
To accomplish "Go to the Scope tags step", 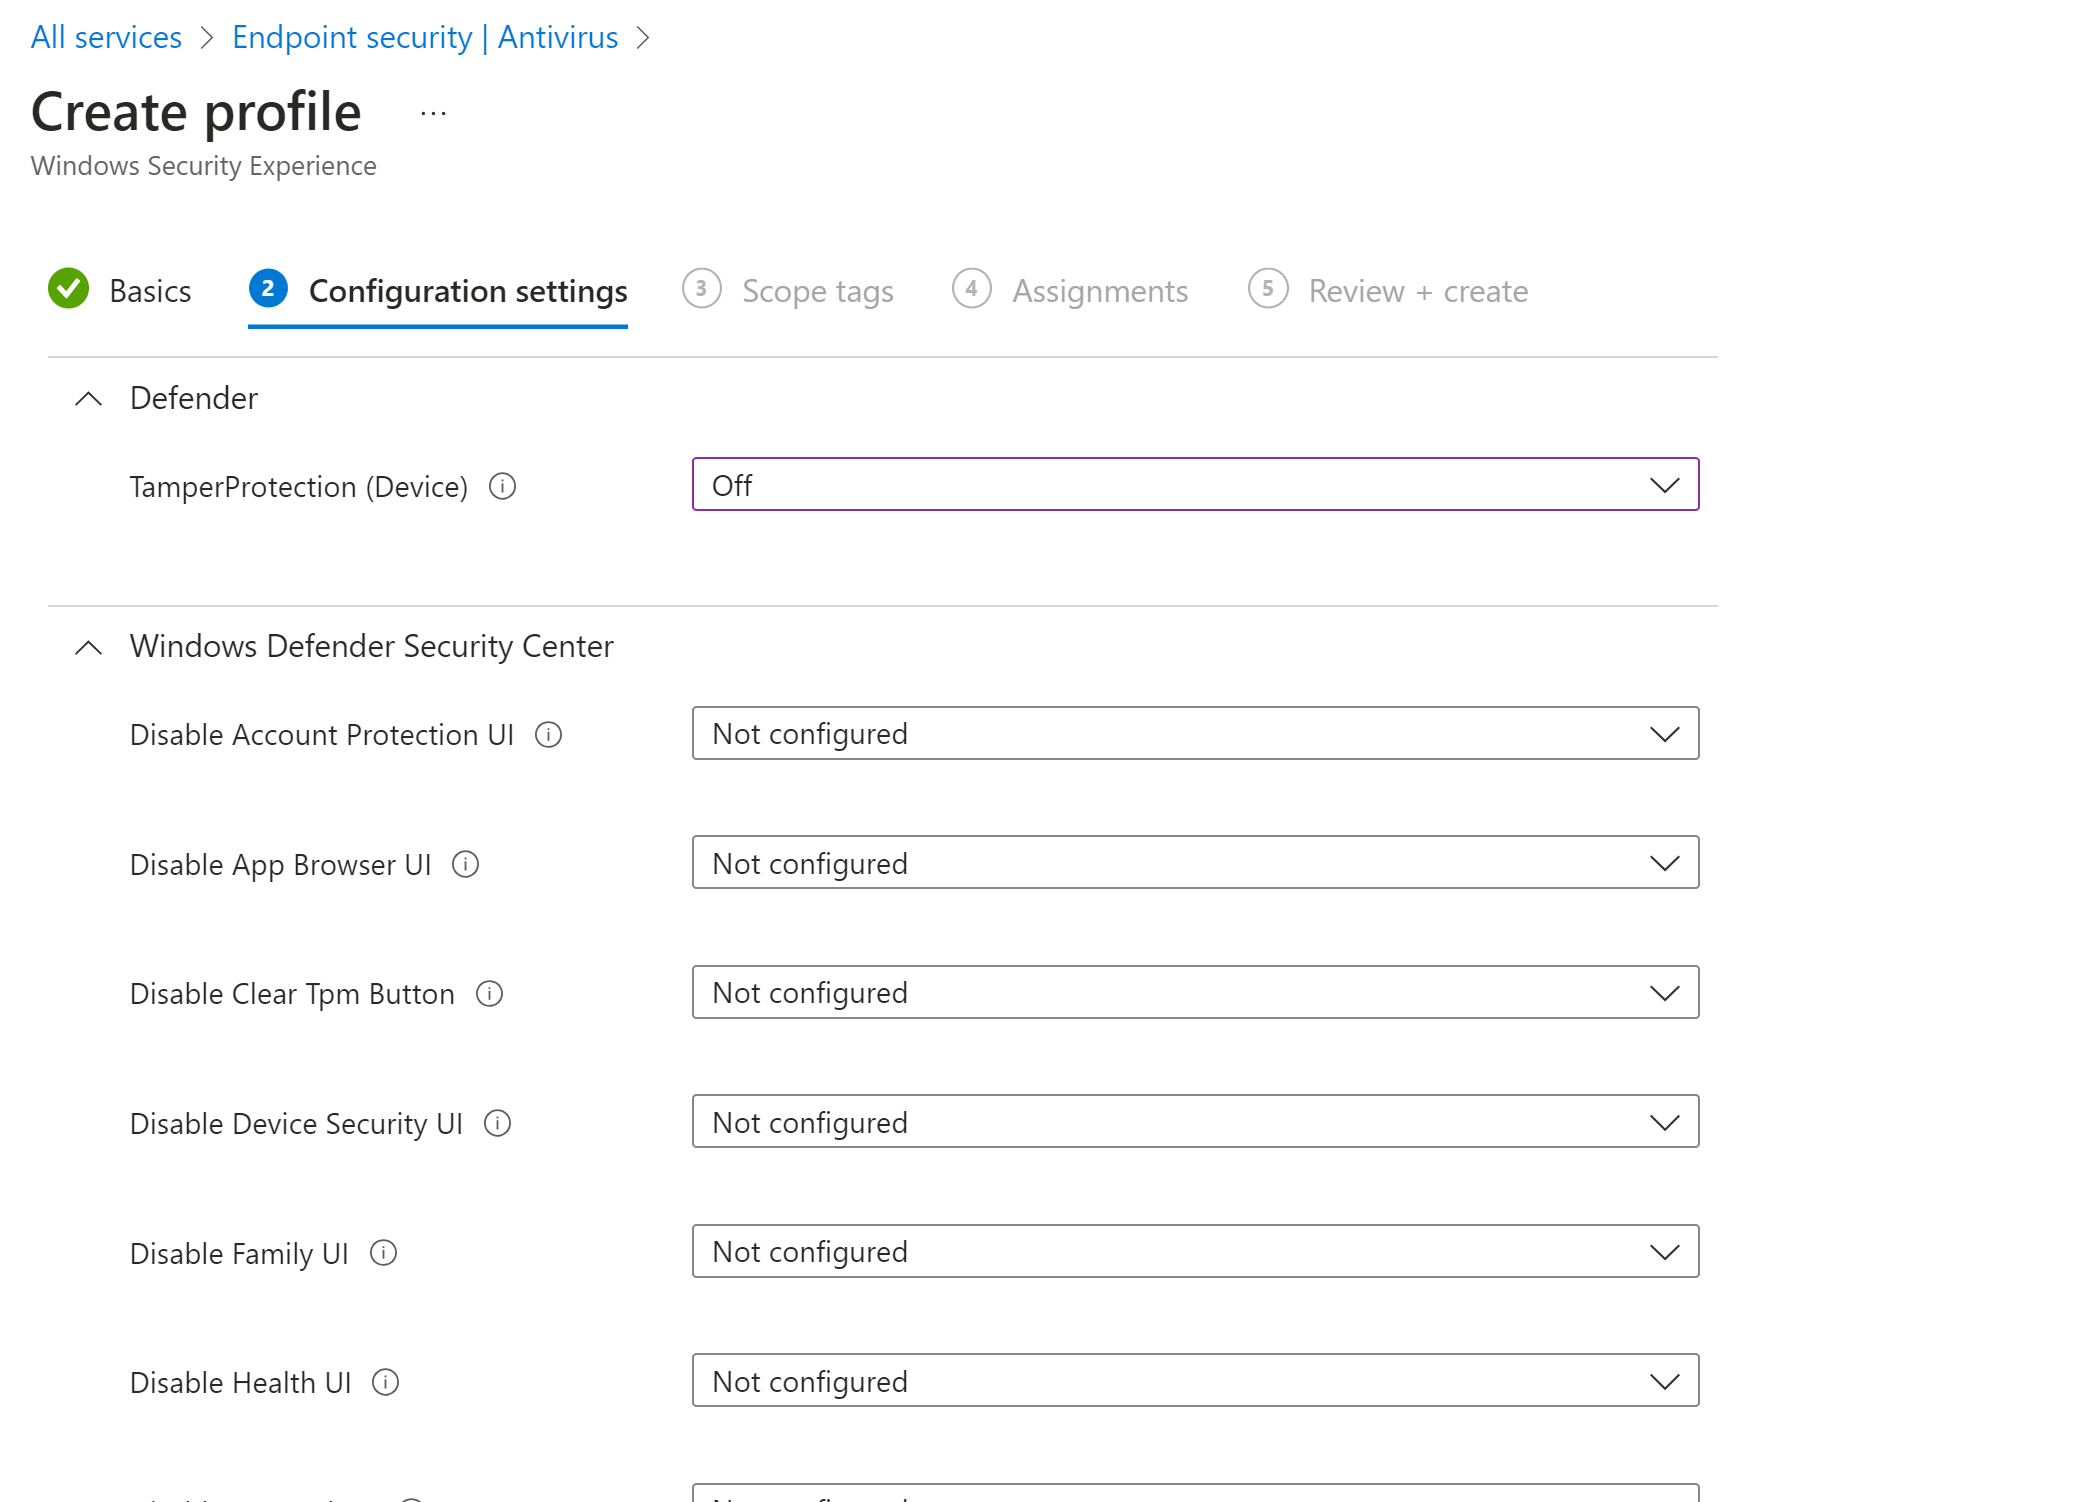I will click(x=817, y=291).
